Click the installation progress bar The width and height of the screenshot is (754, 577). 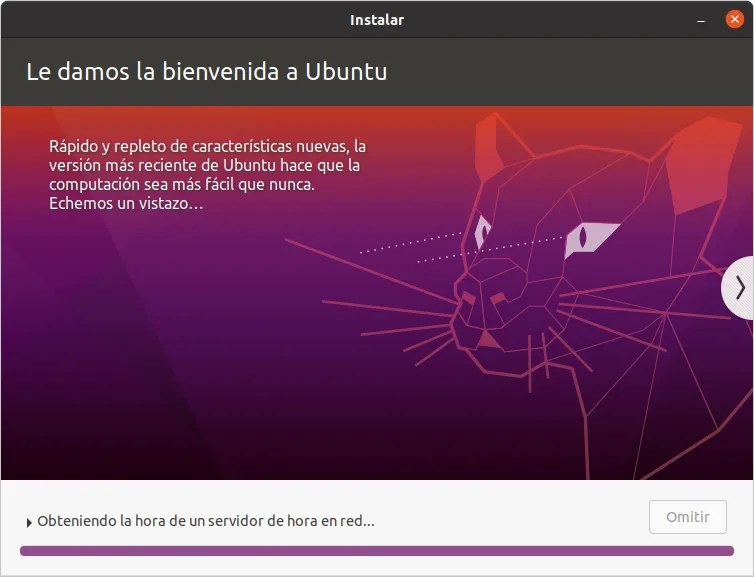click(x=377, y=551)
